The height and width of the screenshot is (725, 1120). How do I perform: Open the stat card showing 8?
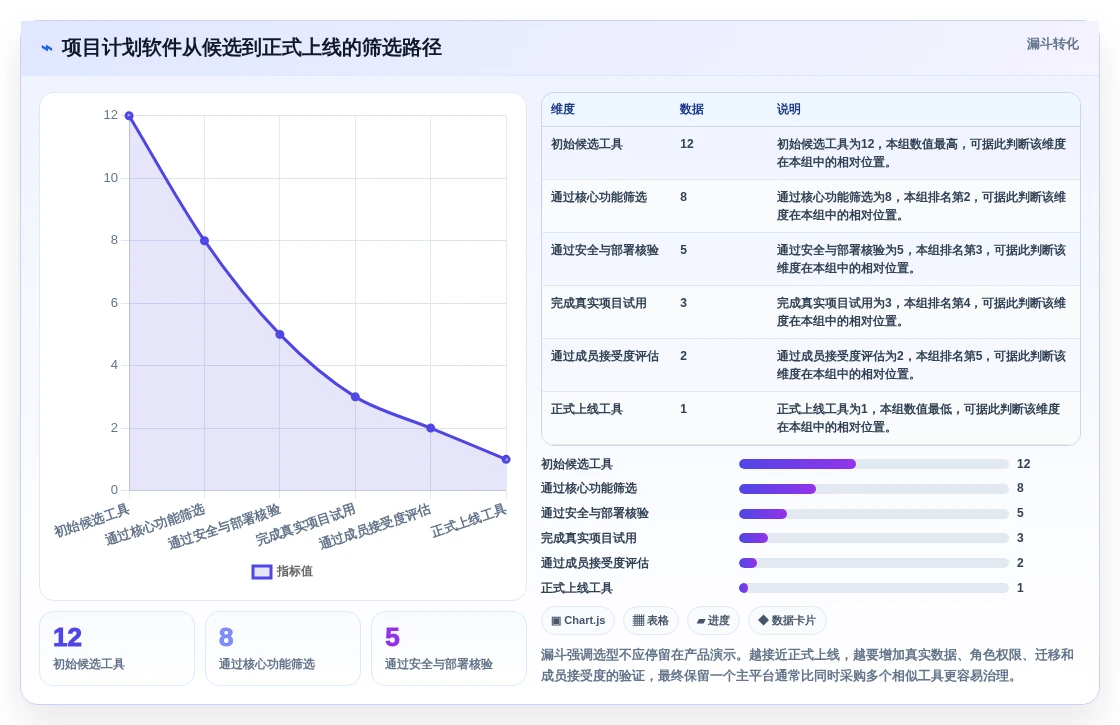(283, 649)
